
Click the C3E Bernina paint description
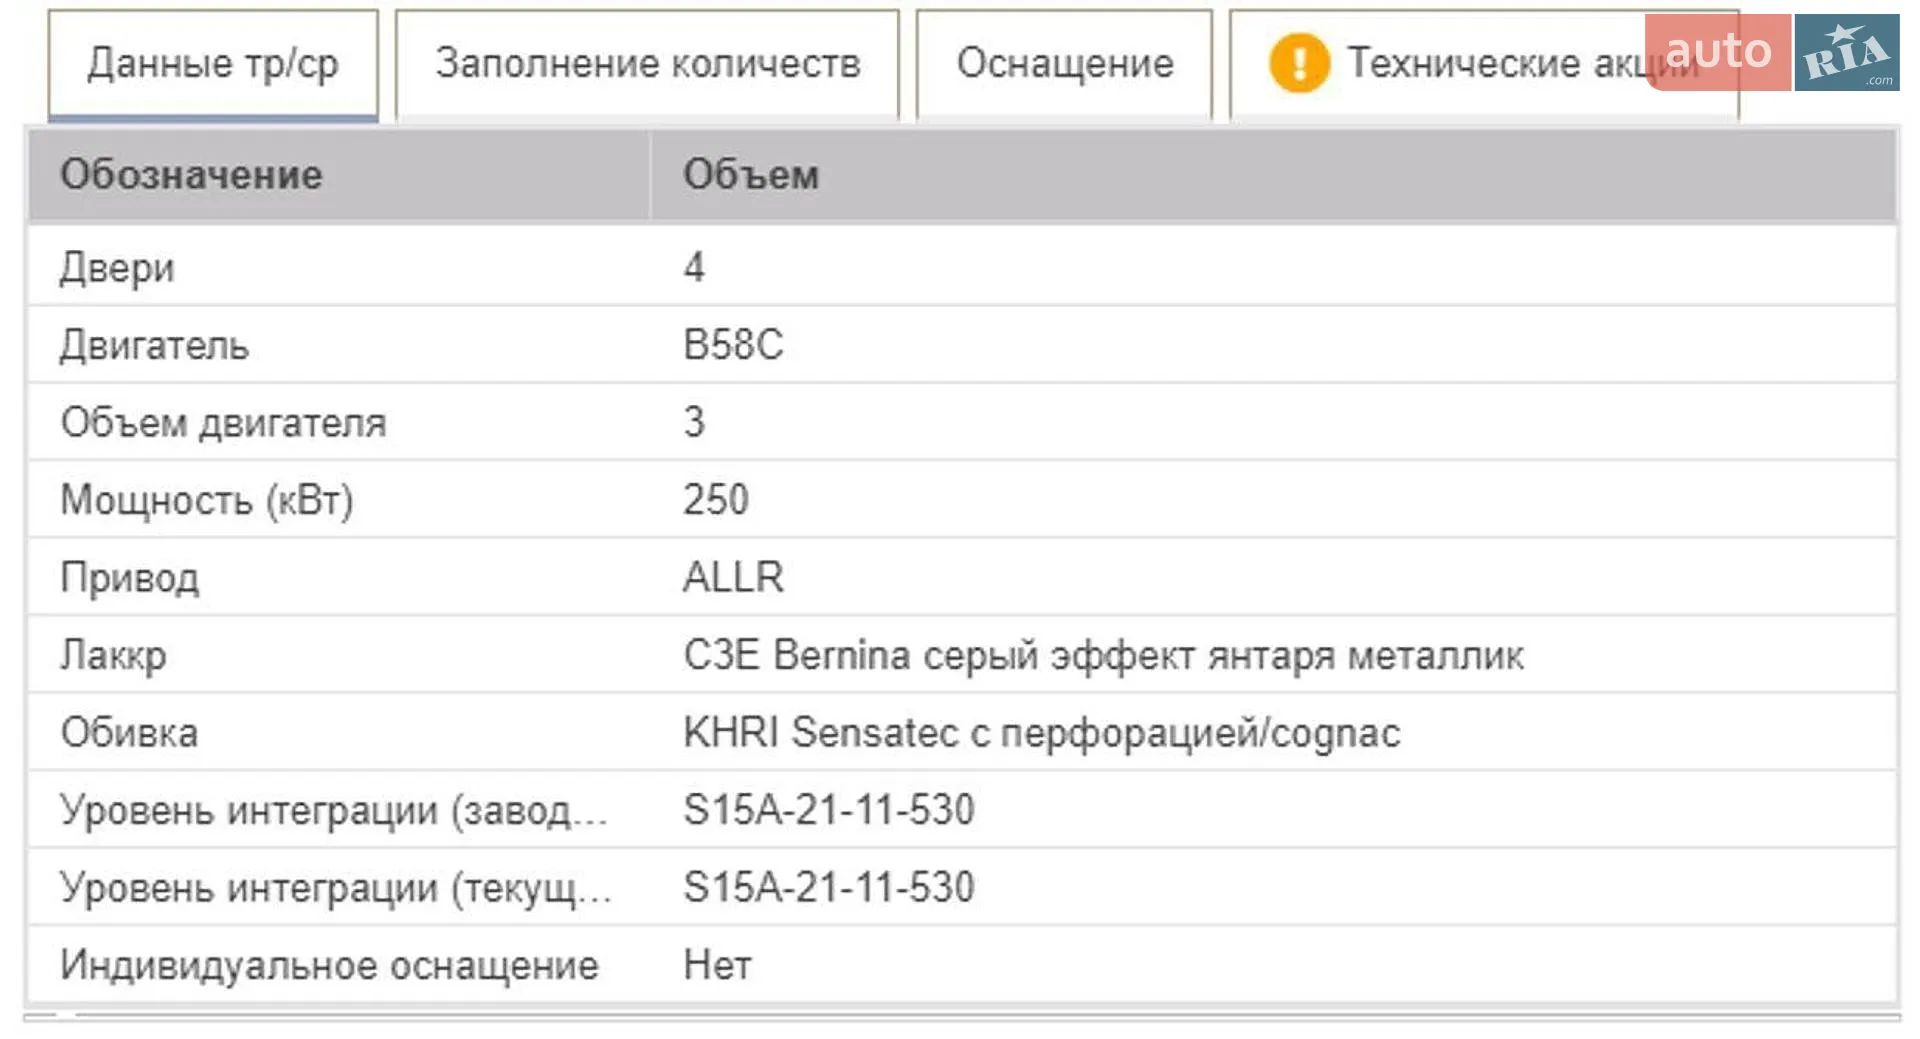pyautogui.click(x=1103, y=656)
